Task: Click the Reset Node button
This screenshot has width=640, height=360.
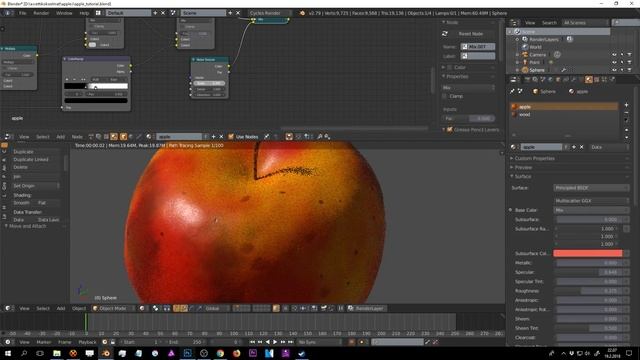Action: coord(471,34)
